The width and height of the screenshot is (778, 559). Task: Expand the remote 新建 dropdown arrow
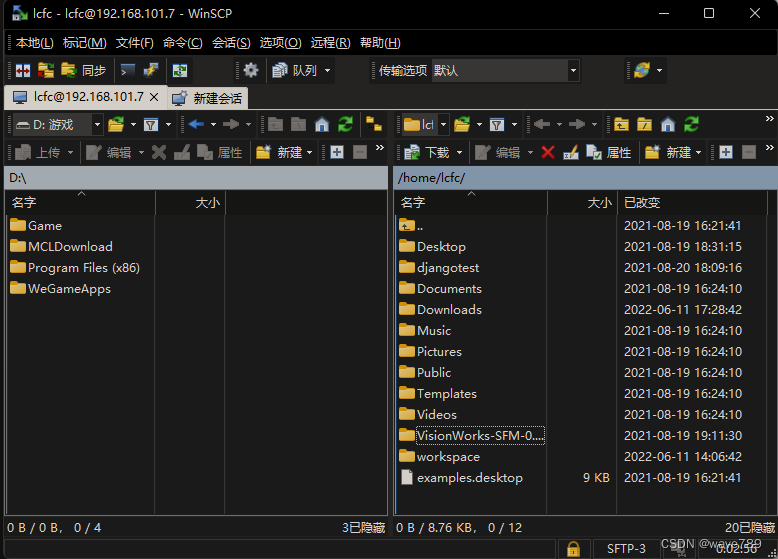point(699,152)
